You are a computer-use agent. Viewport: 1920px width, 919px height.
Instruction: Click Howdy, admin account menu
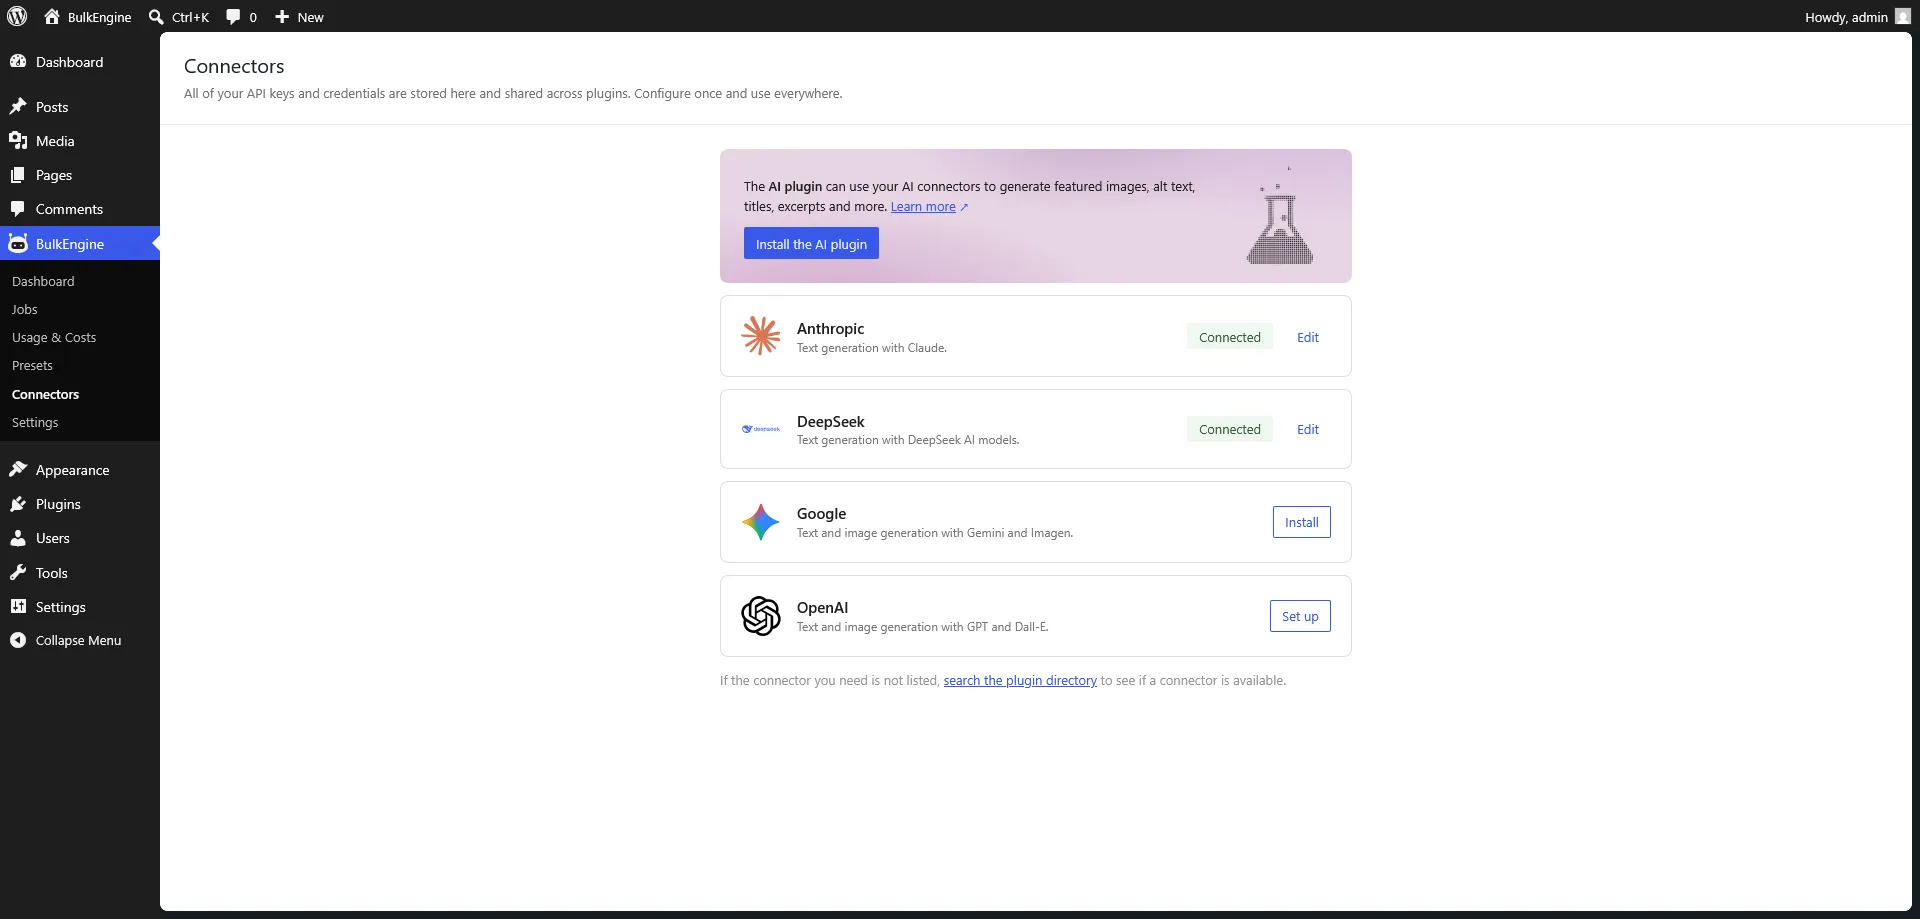tap(1857, 16)
